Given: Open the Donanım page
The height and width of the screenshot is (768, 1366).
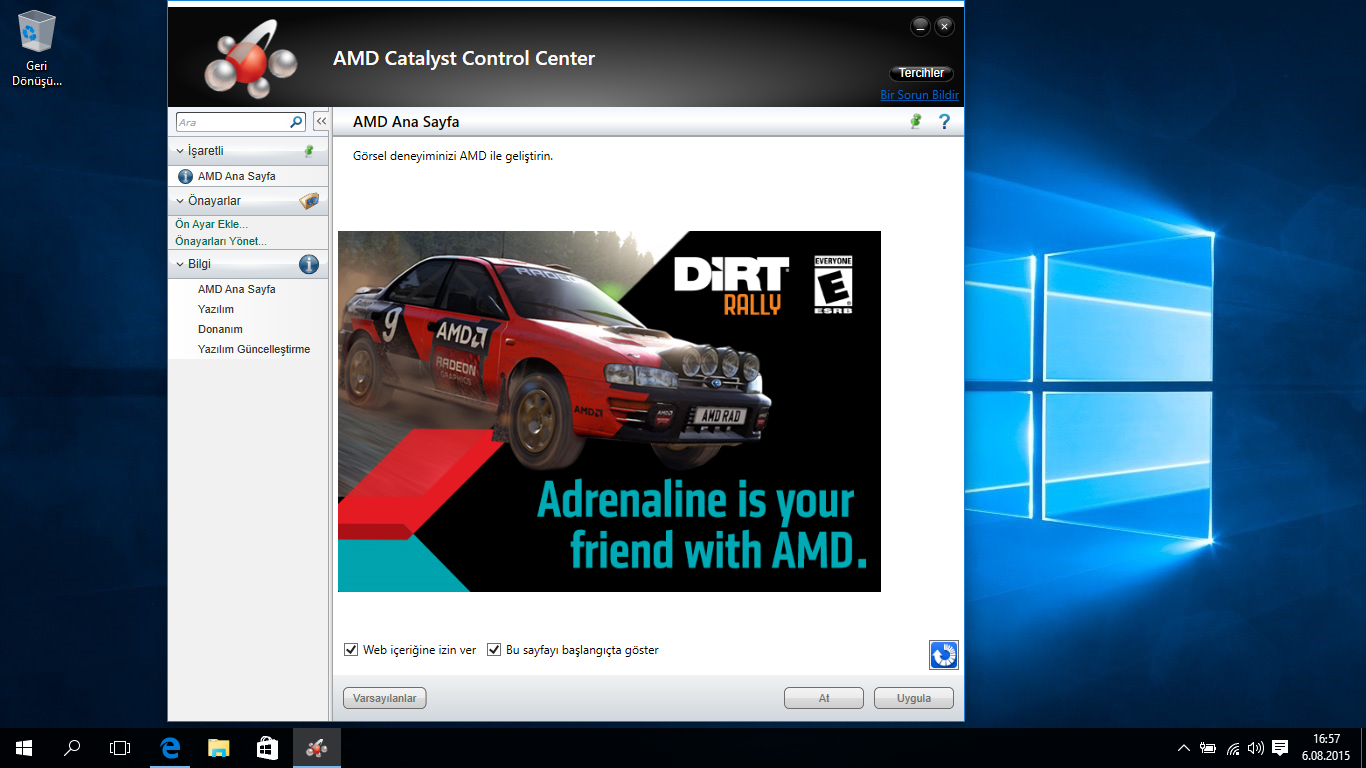Looking at the screenshot, I should [220, 329].
